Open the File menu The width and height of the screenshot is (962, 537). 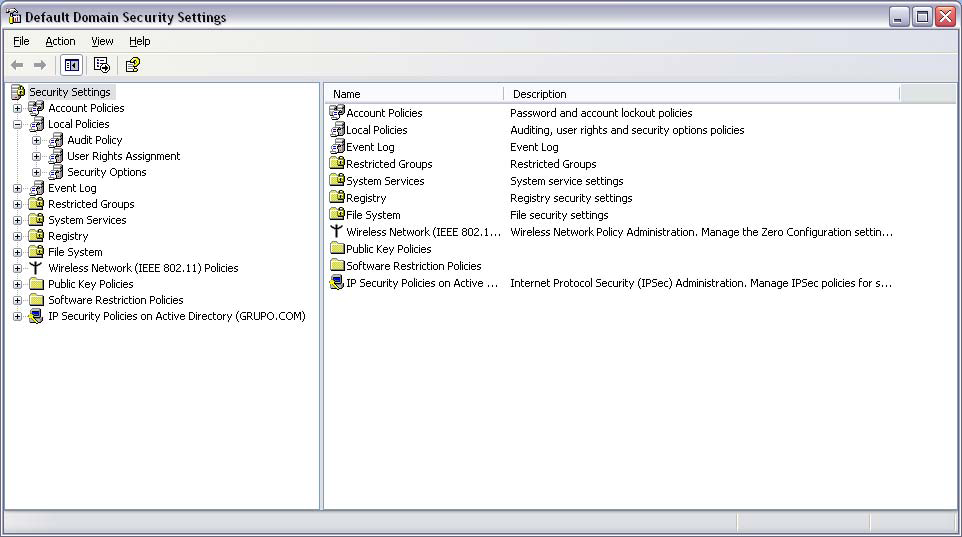click(x=21, y=41)
